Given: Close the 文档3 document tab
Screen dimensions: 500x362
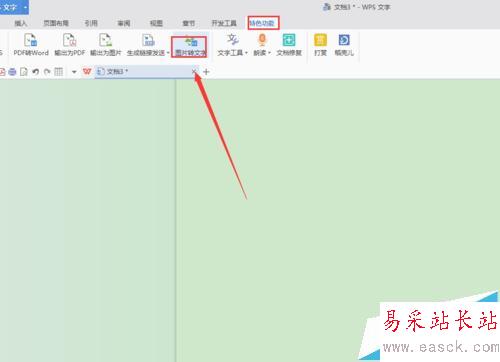Looking at the screenshot, I should (194, 71).
